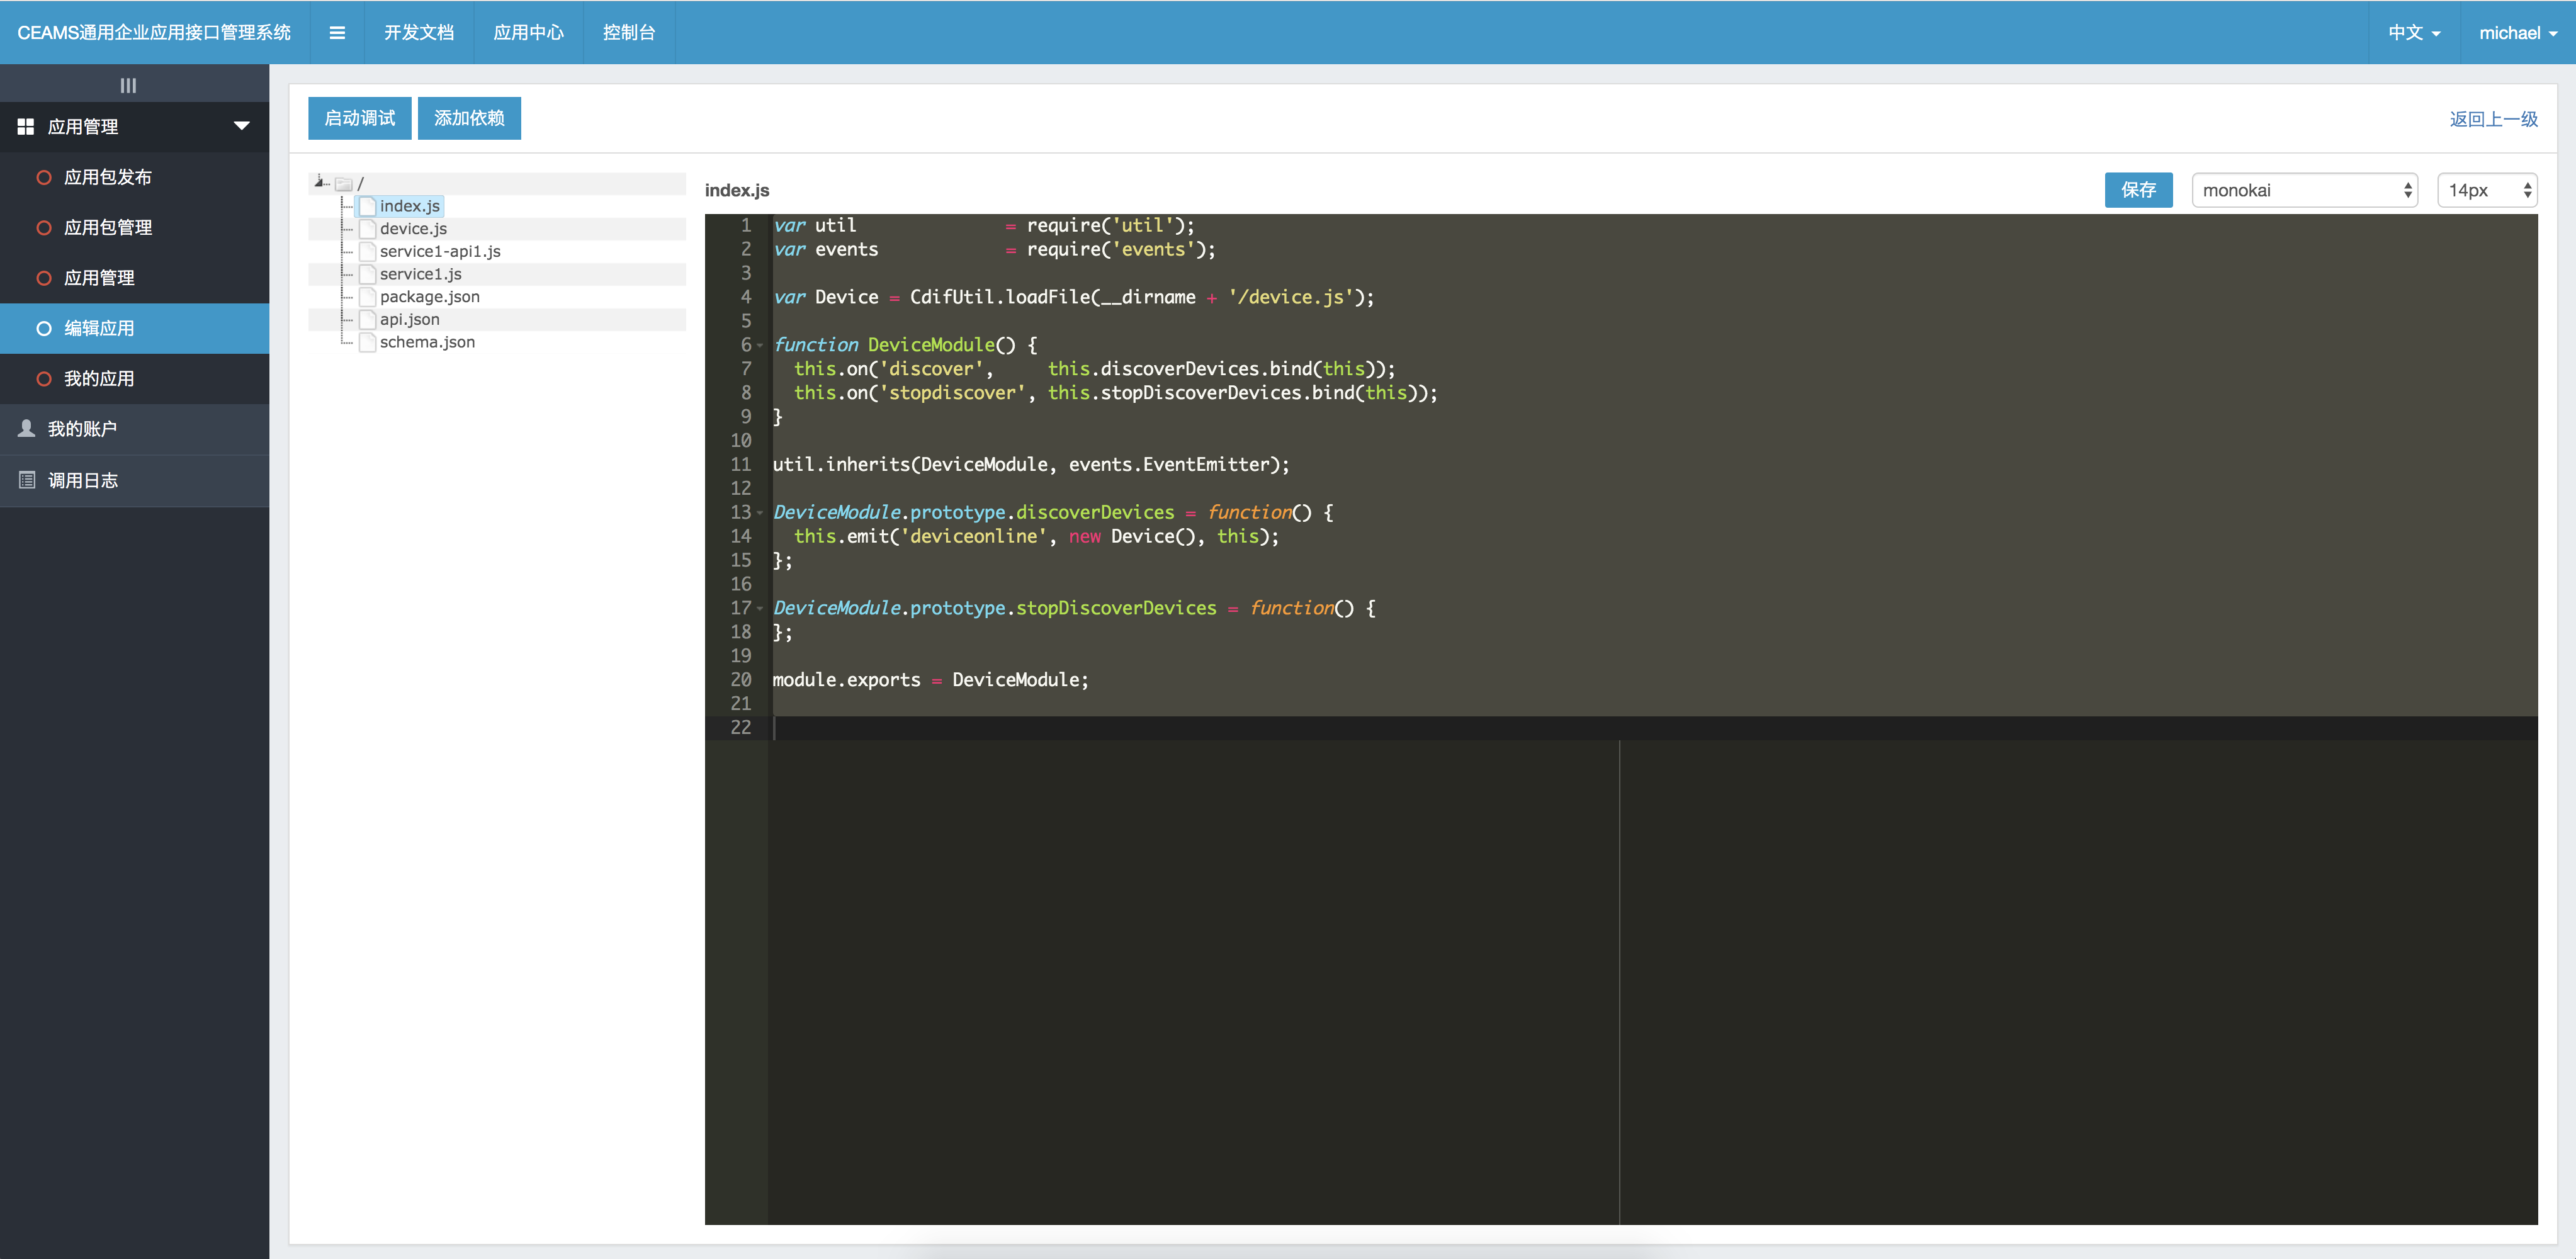Image resolution: width=2576 pixels, height=1259 pixels.
Task: Open 调用日志 in the sidebar
Action: [135, 481]
